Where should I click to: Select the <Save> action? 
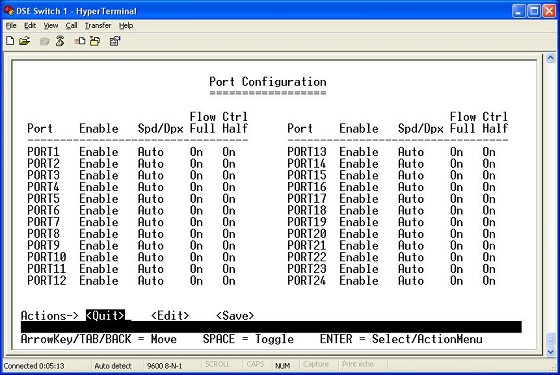(235, 315)
